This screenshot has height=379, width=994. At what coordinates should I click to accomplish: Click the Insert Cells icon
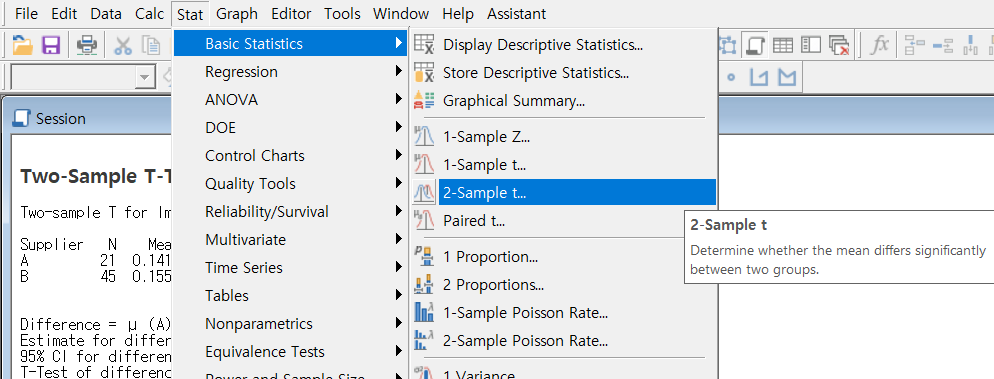[915, 44]
